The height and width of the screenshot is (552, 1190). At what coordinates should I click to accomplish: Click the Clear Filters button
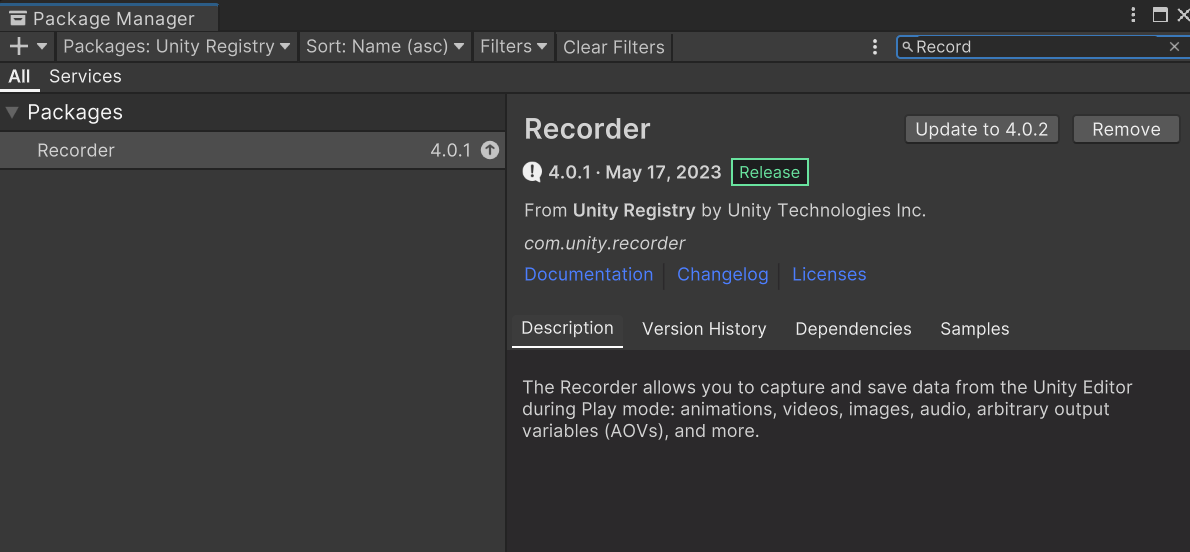click(614, 47)
